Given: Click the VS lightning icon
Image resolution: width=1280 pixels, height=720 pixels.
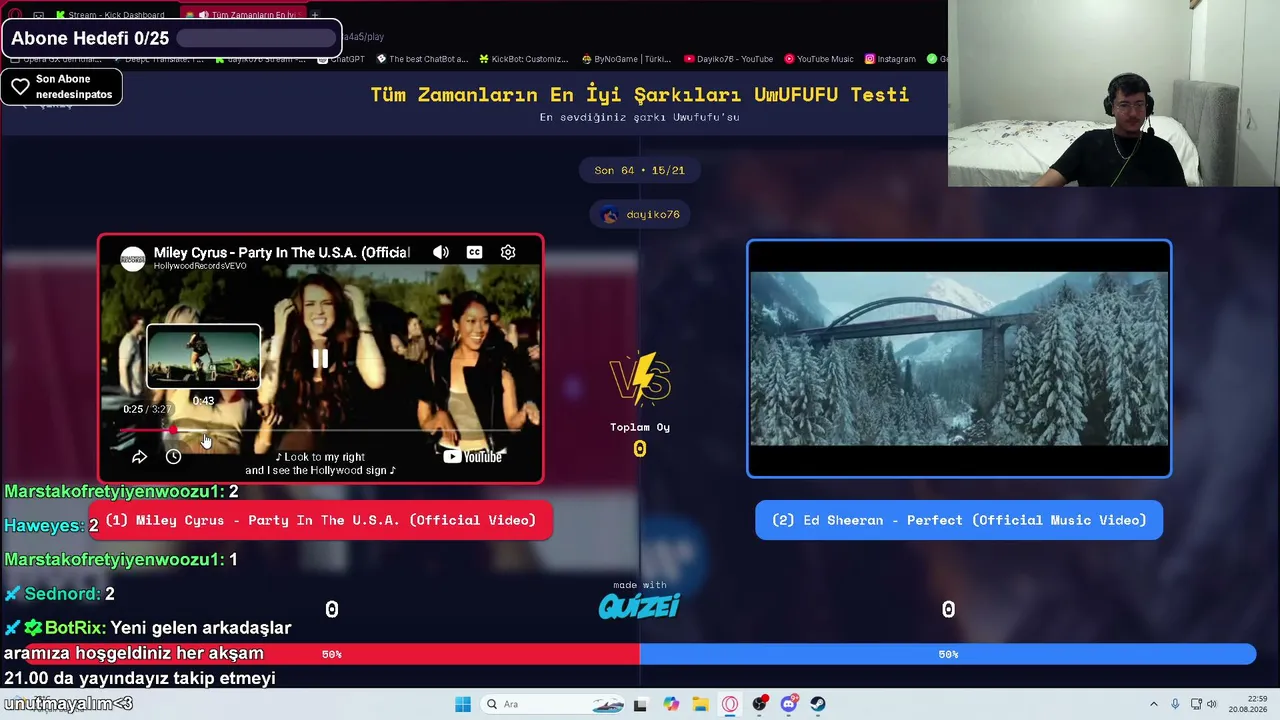Looking at the screenshot, I should point(640,379).
